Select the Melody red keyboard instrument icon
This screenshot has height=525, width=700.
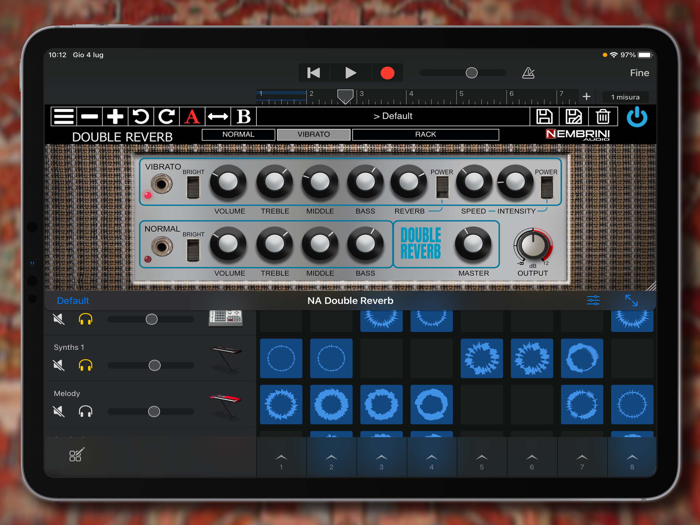[225, 405]
